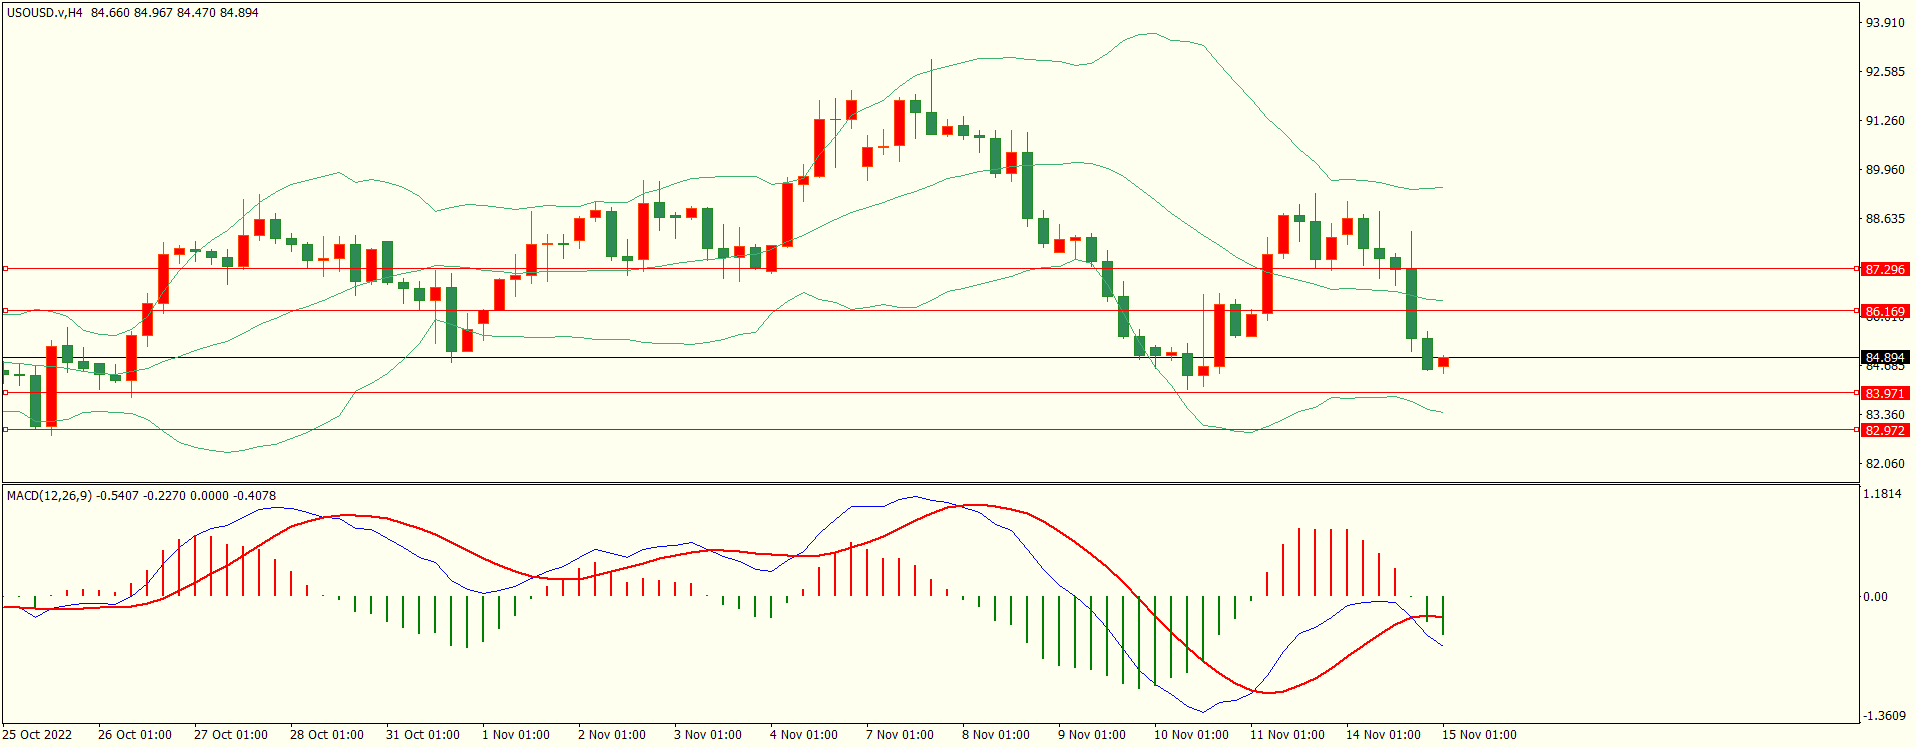The image size is (1916, 747).
Task: Click the MACD scale value 1.1814
Action: (1883, 493)
